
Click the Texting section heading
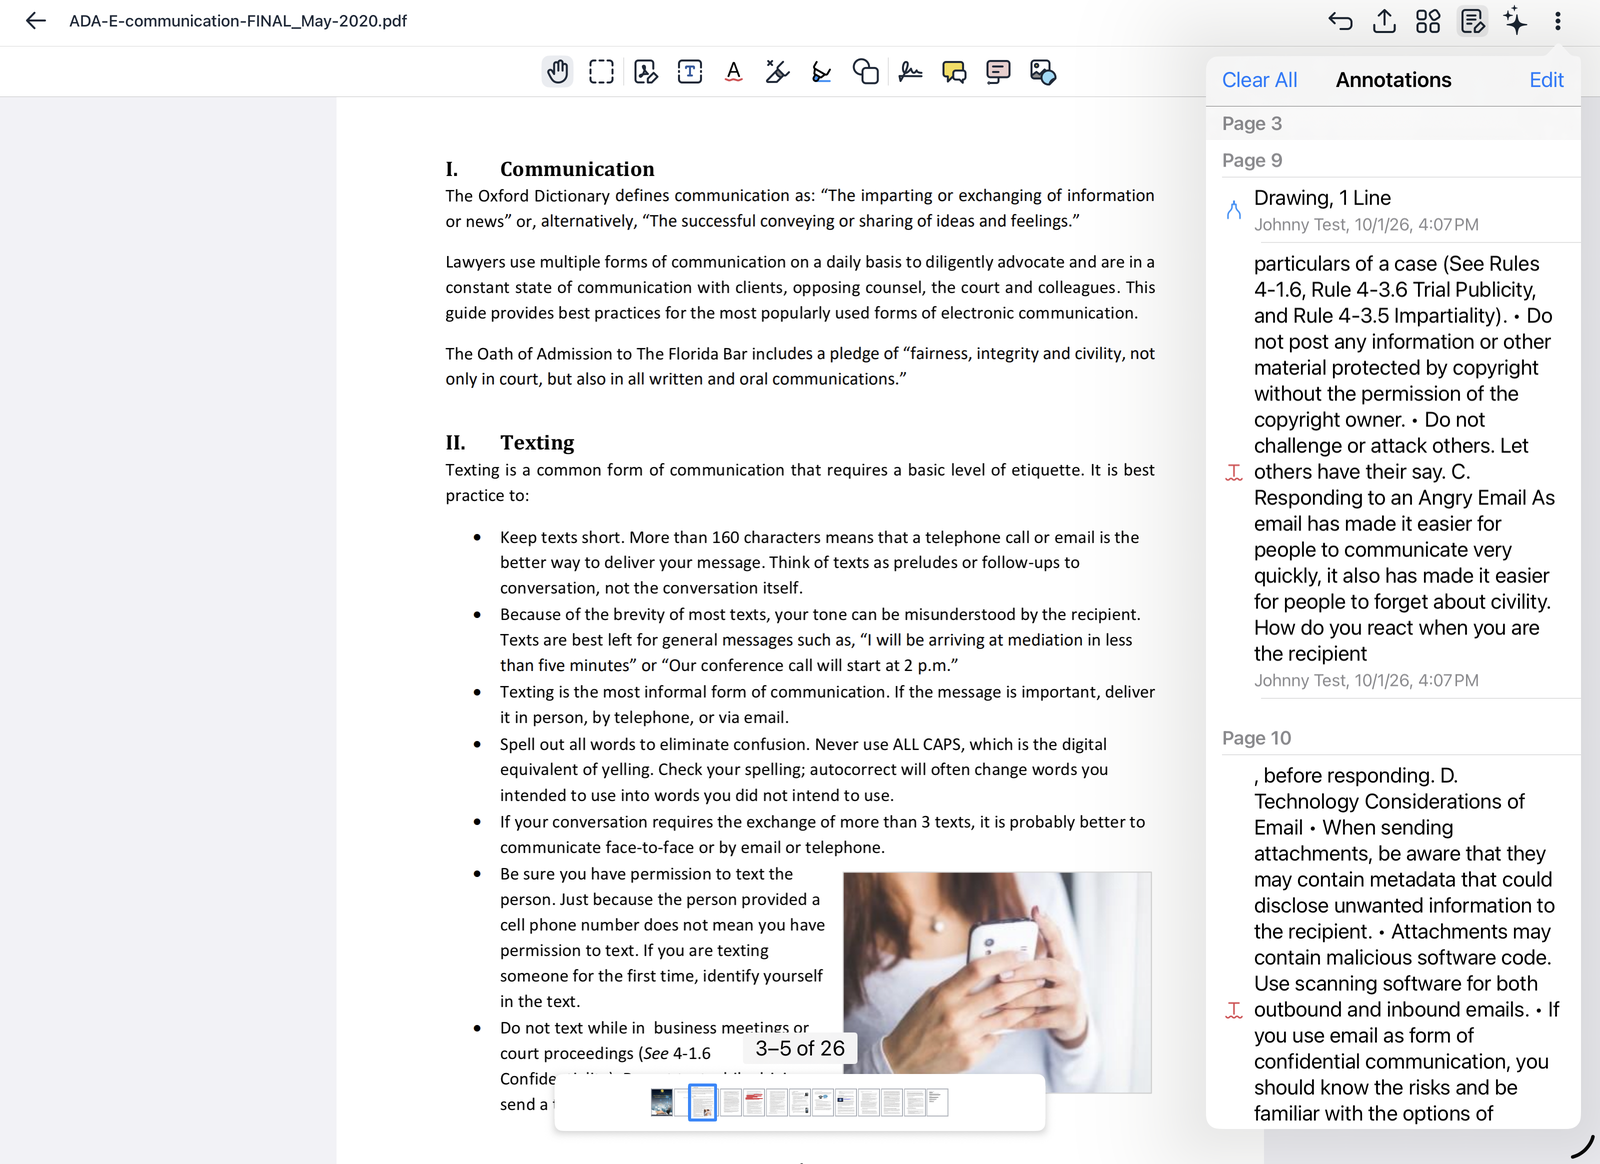click(x=537, y=442)
